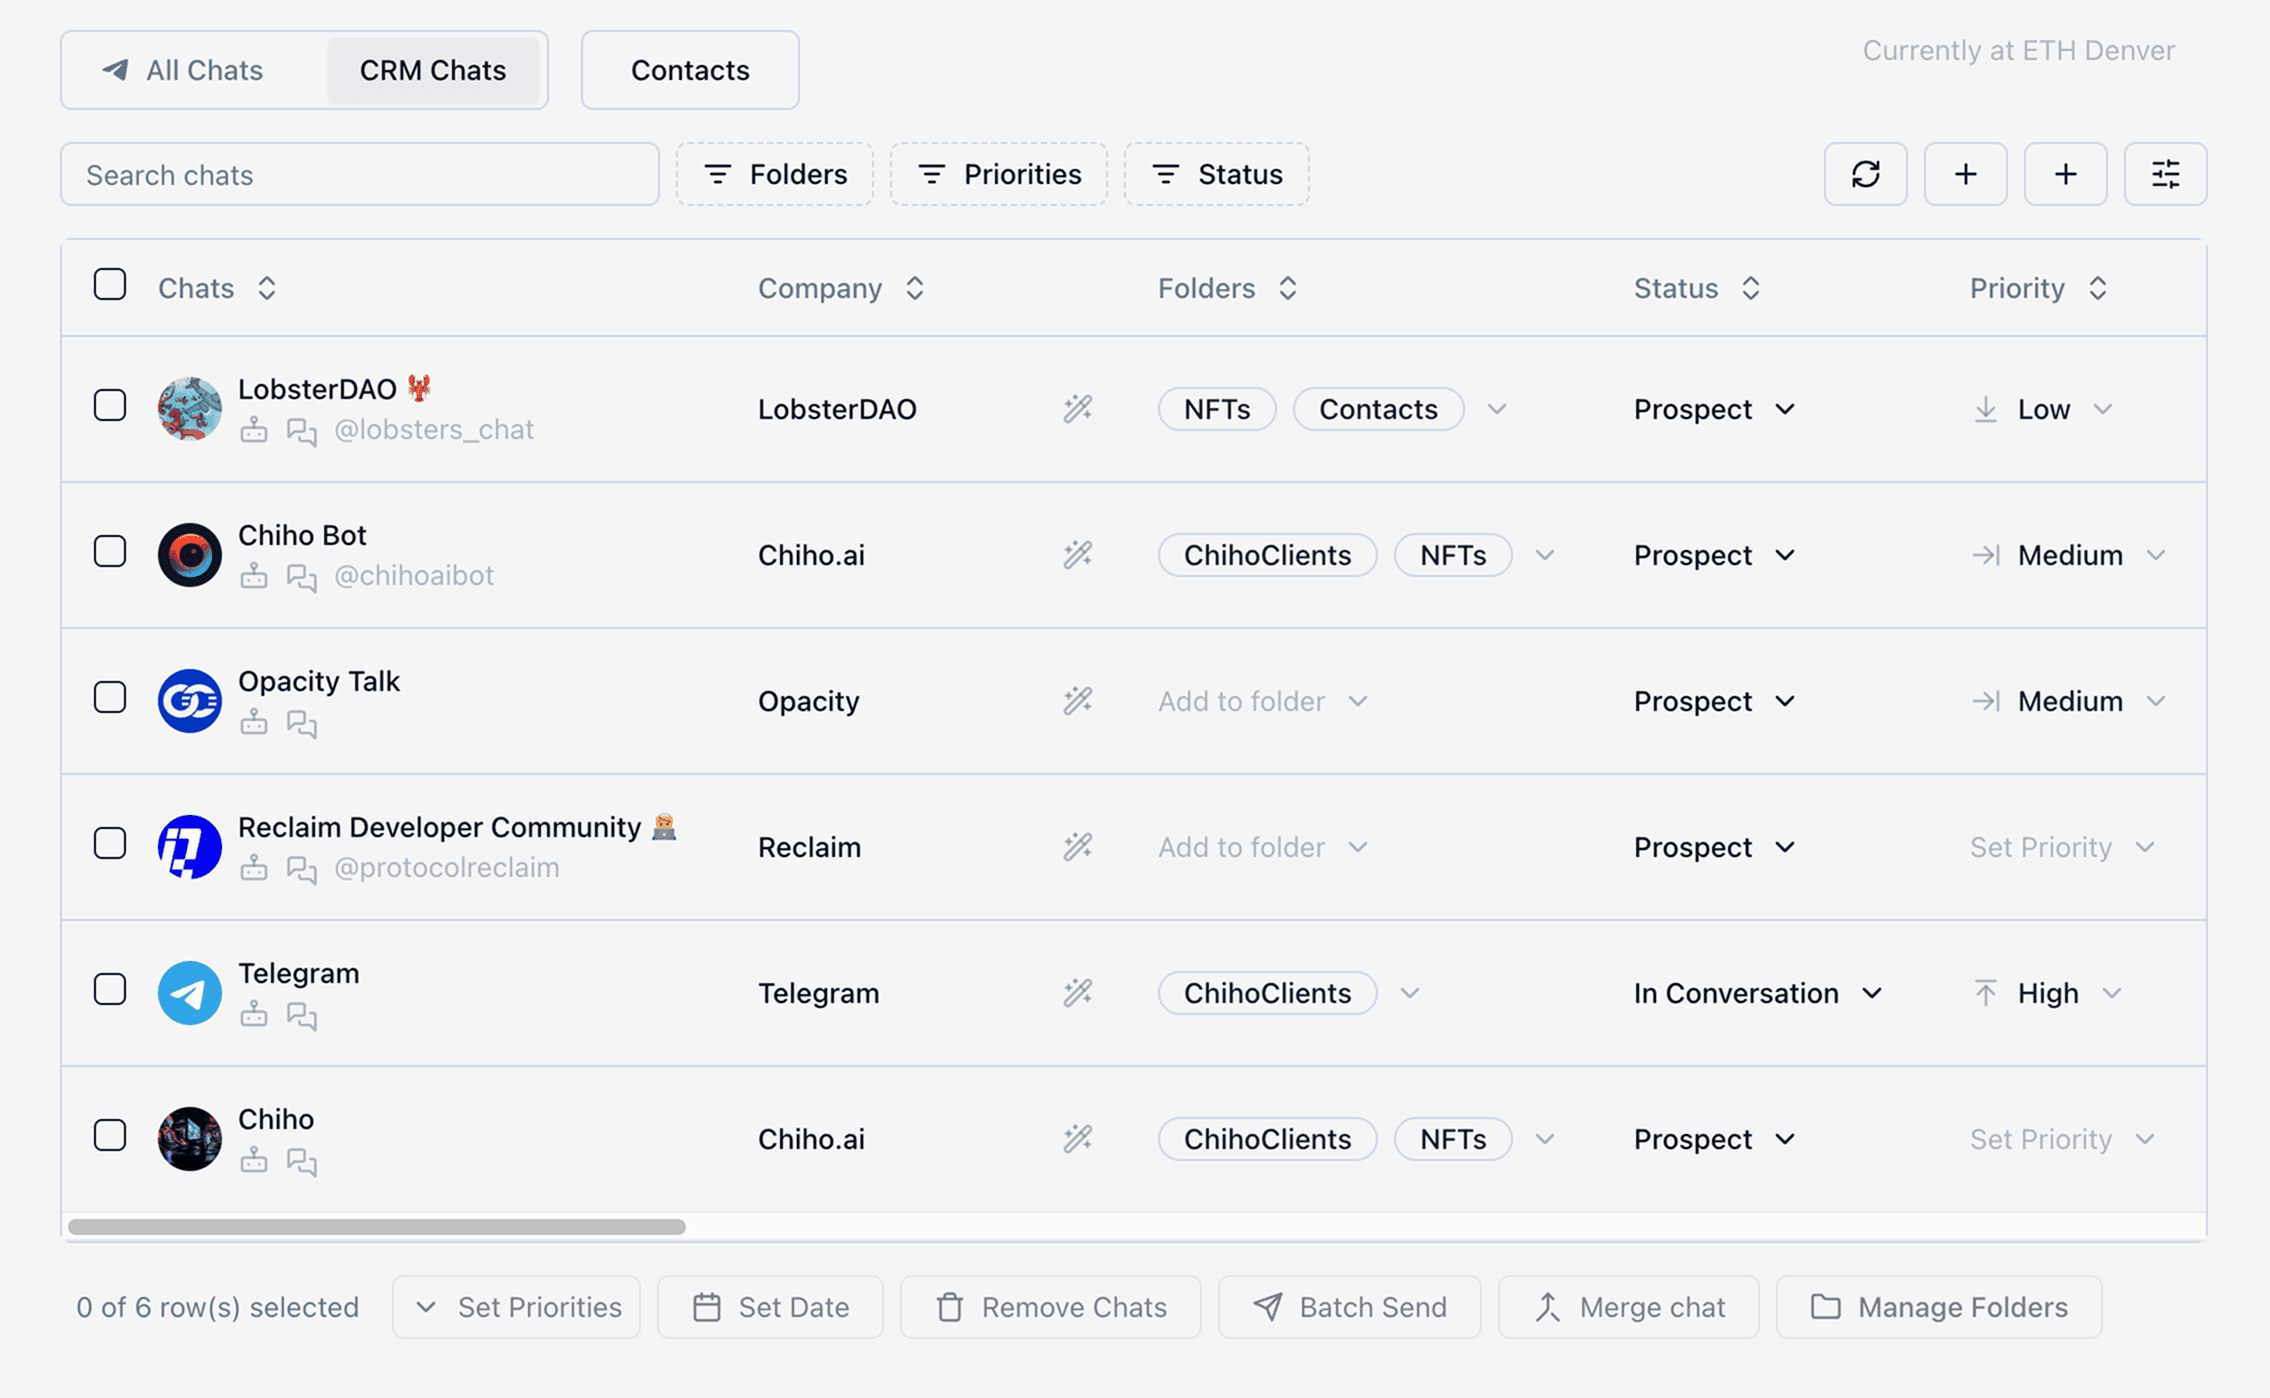The width and height of the screenshot is (2270, 1398).
Task: Open the column settings sliders icon
Action: [x=2165, y=174]
